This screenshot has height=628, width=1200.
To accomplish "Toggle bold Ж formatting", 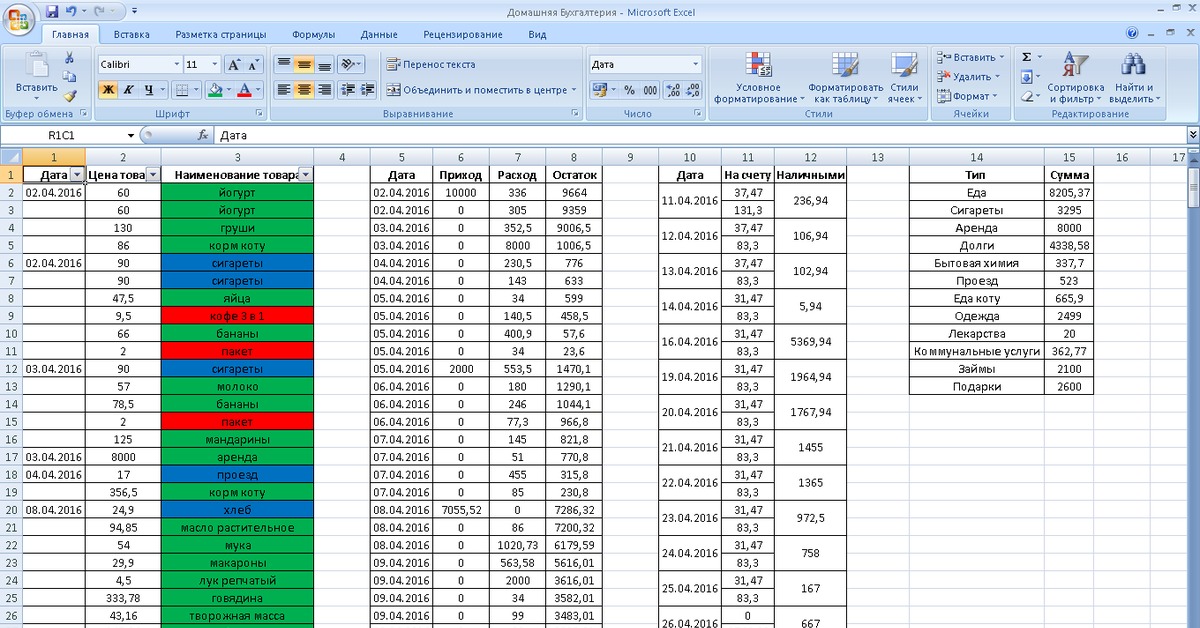I will pyautogui.click(x=108, y=90).
